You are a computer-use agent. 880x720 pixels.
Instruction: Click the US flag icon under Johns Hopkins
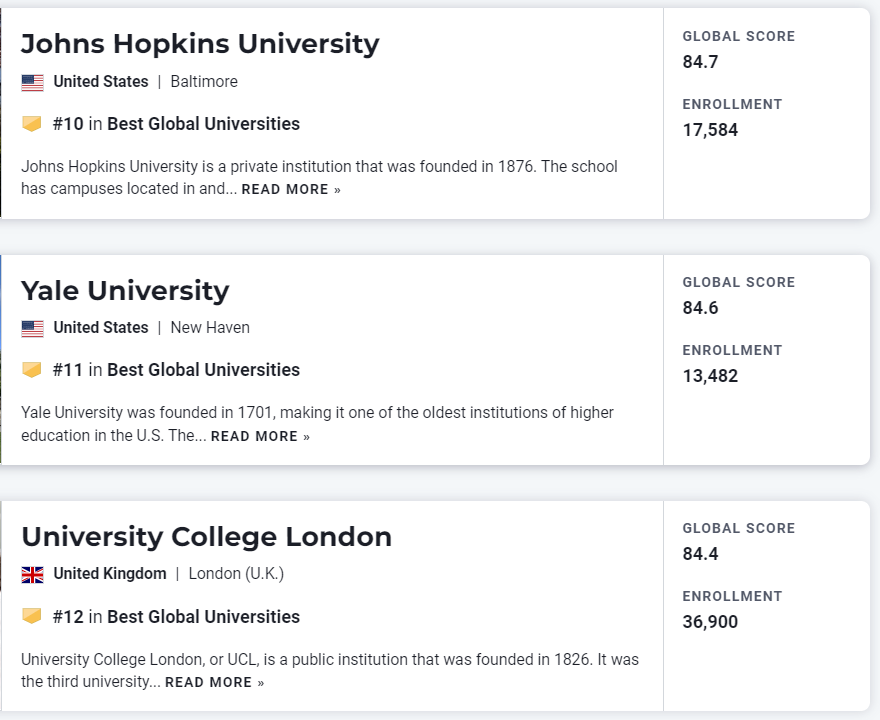point(32,82)
